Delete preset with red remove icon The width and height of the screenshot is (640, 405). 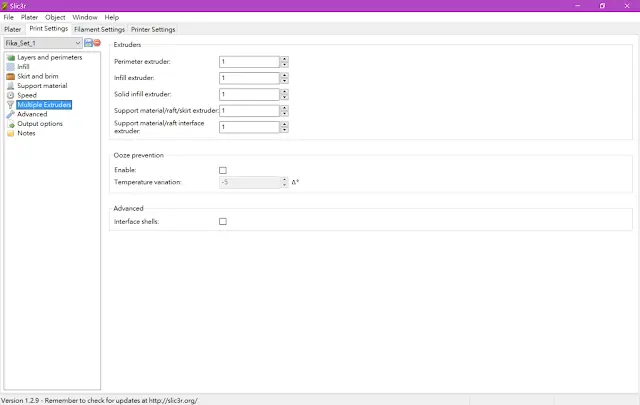point(97,42)
